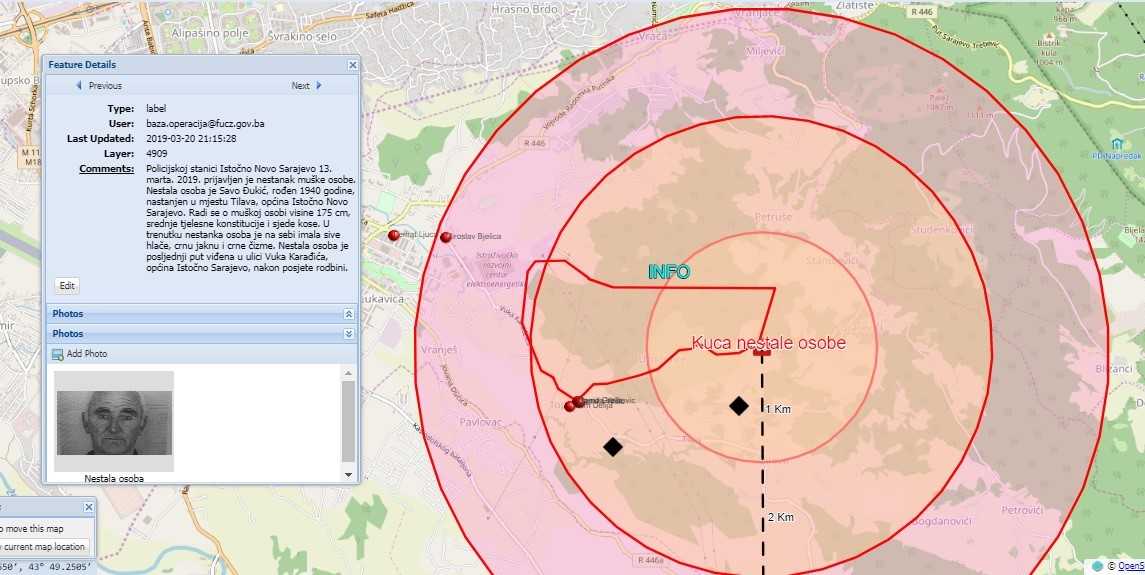Click the Edit button
This screenshot has height=575, width=1145.
[67, 285]
